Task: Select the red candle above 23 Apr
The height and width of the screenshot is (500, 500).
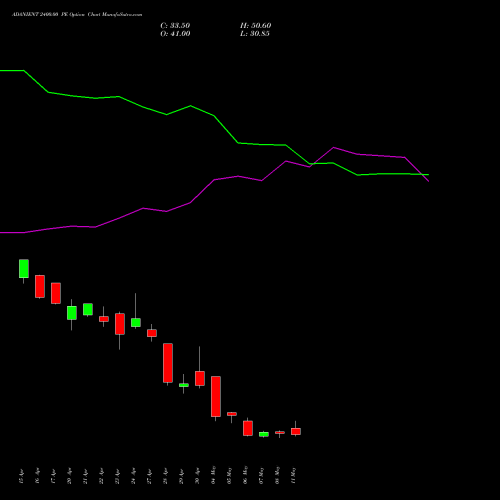Action: click(x=120, y=324)
